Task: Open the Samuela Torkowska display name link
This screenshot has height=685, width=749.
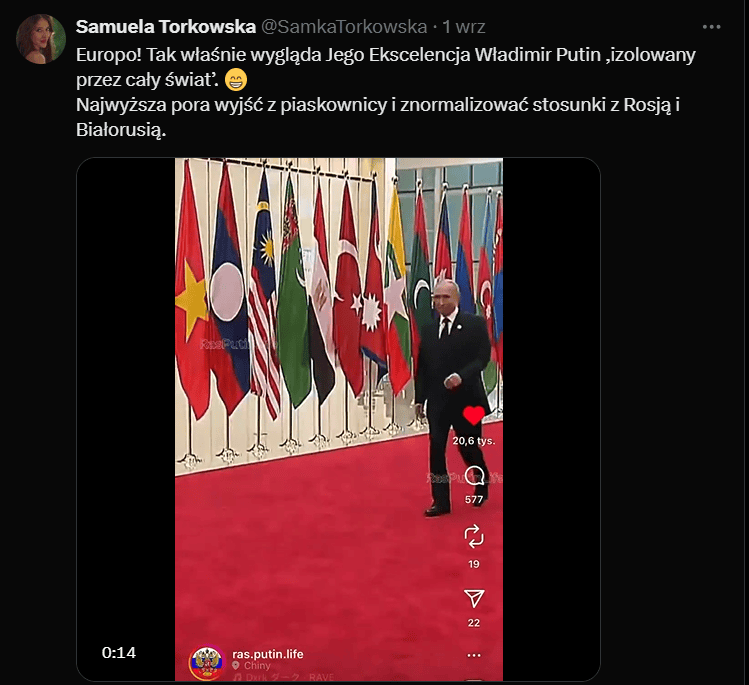Action: tap(166, 27)
